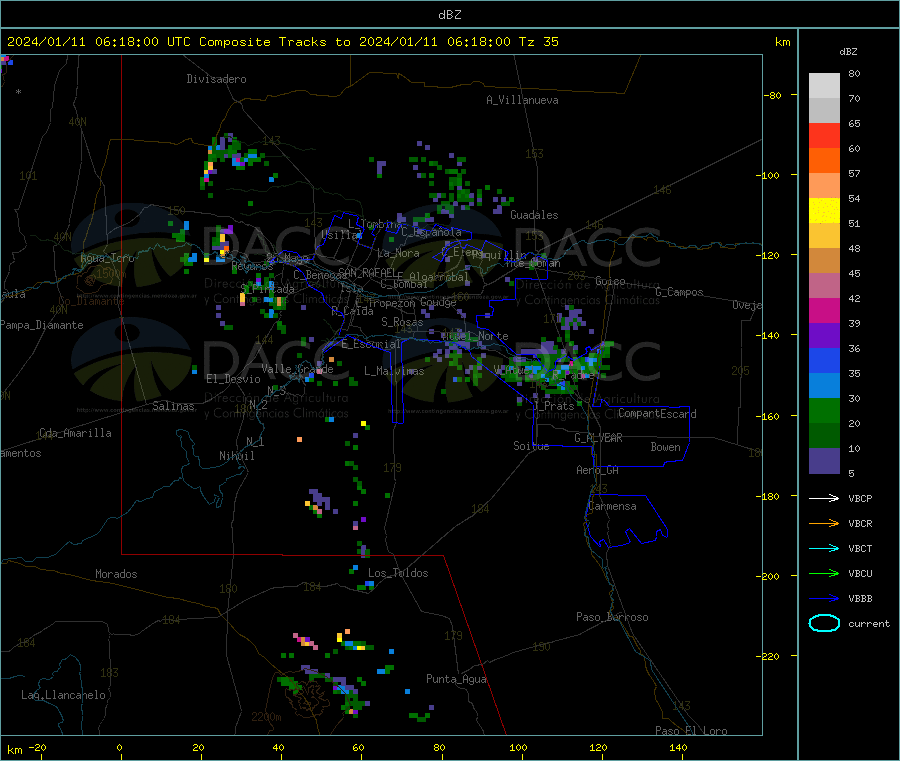
Task: Click the 'Salinas' map label
Action: pyautogui.click(x=173, y=406)
